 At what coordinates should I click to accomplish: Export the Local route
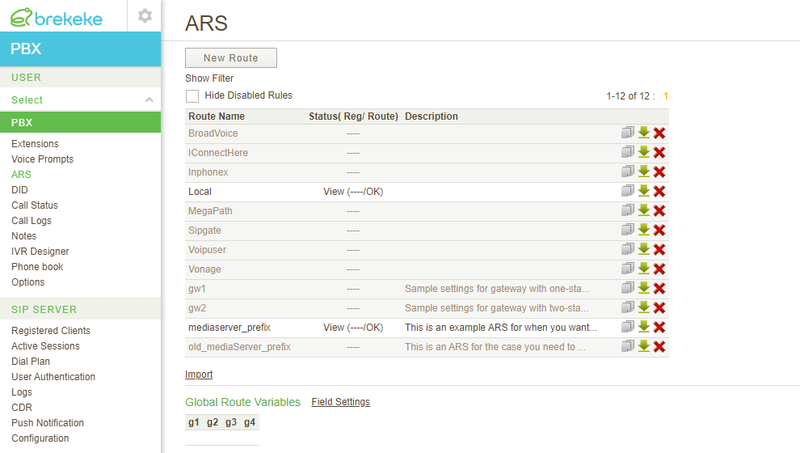(x=644, y=191)
